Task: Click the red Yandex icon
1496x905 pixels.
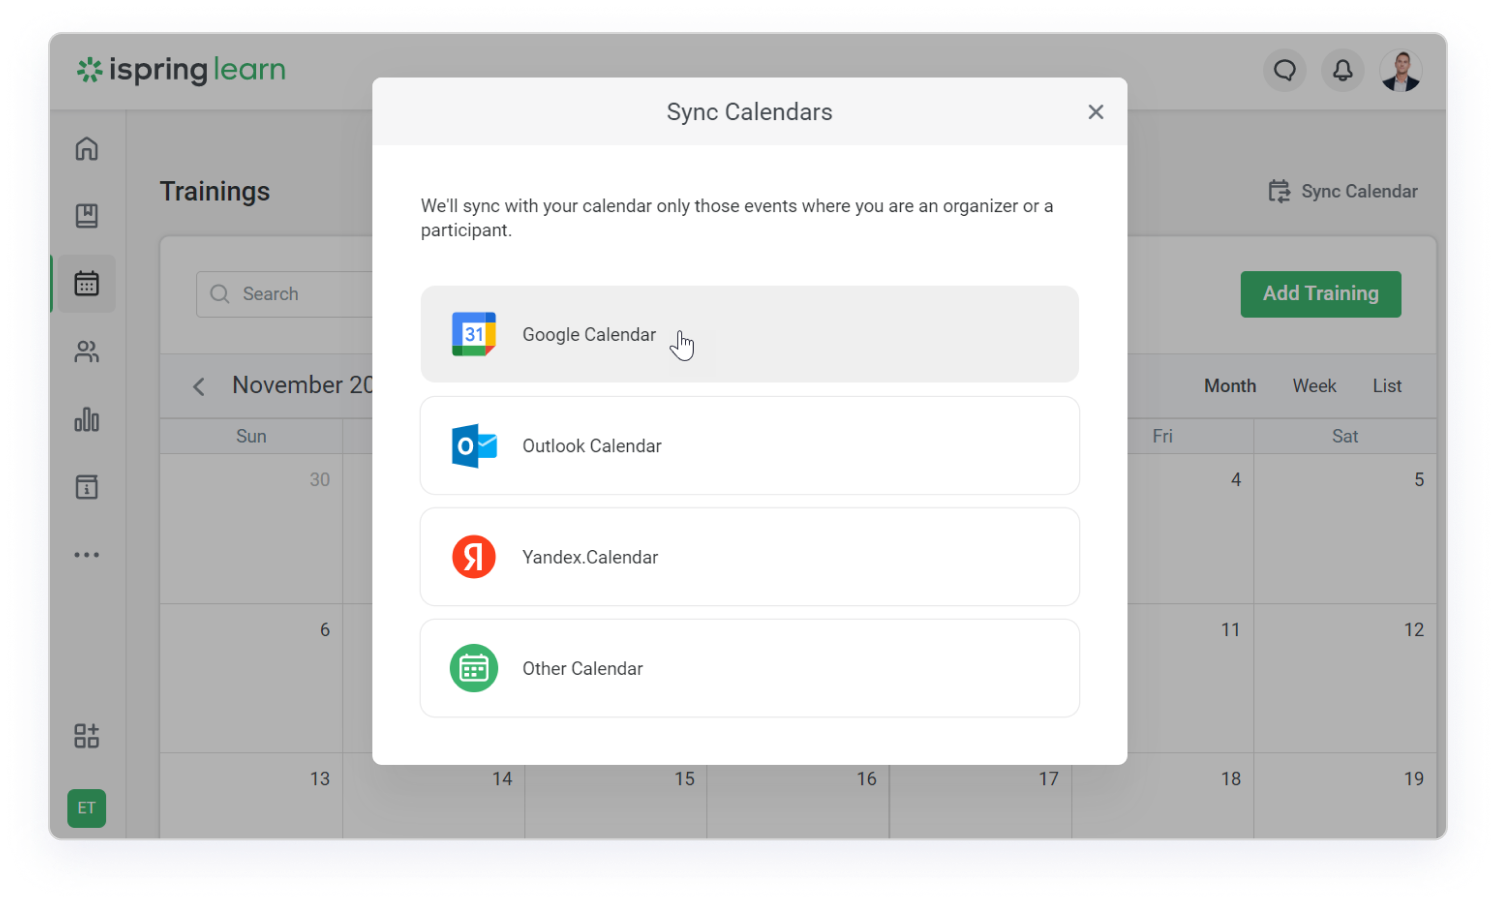Action: tap(474, 557)
